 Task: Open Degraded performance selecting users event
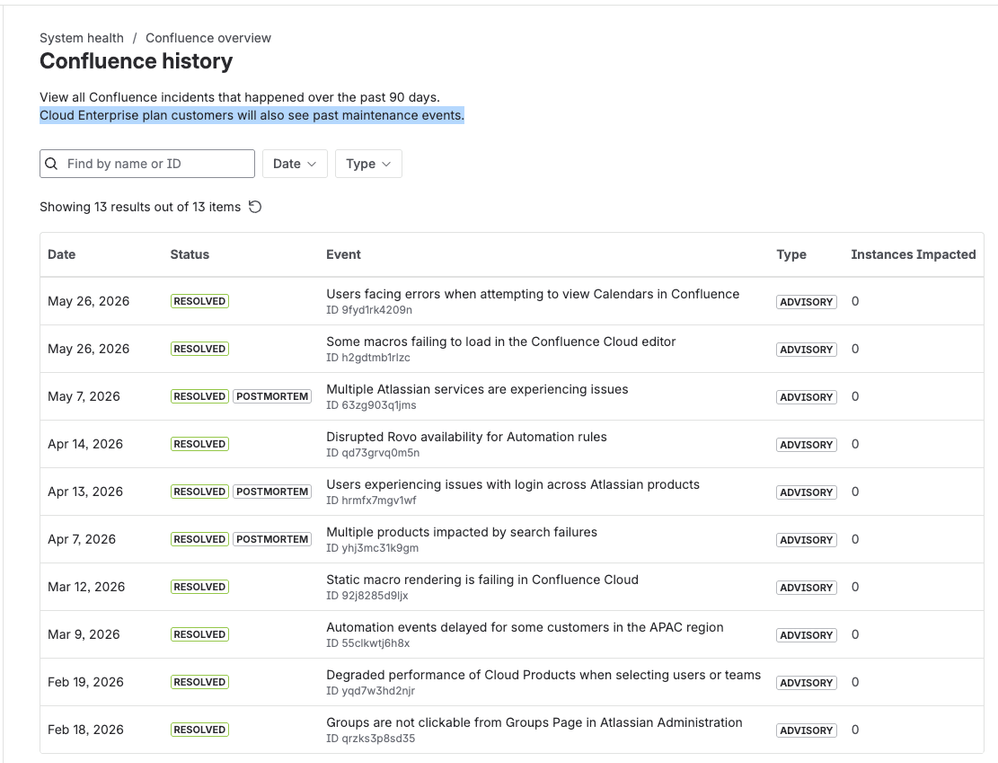point(544,675)
